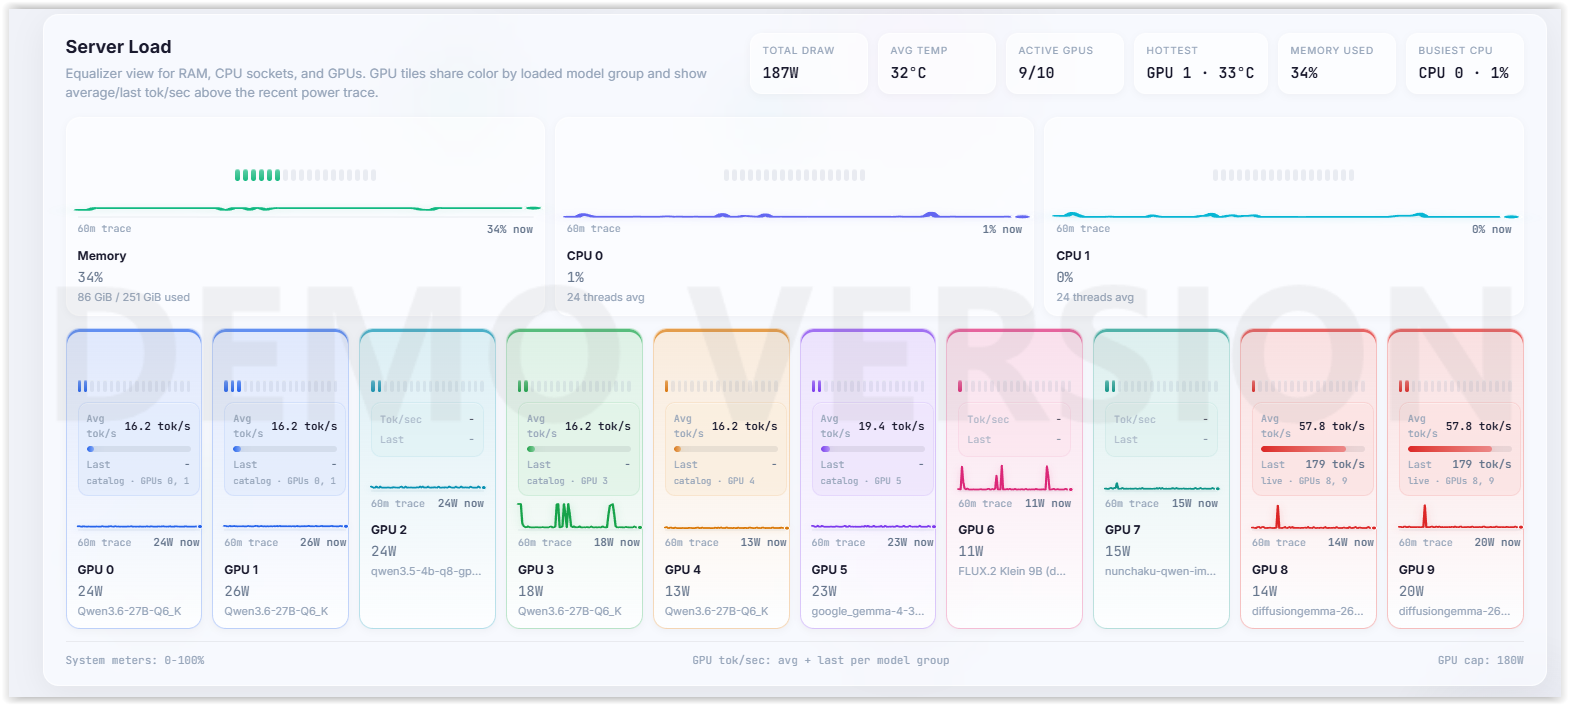Select the GPU 4 title label

pyautogui.click(x=683, y=570)
